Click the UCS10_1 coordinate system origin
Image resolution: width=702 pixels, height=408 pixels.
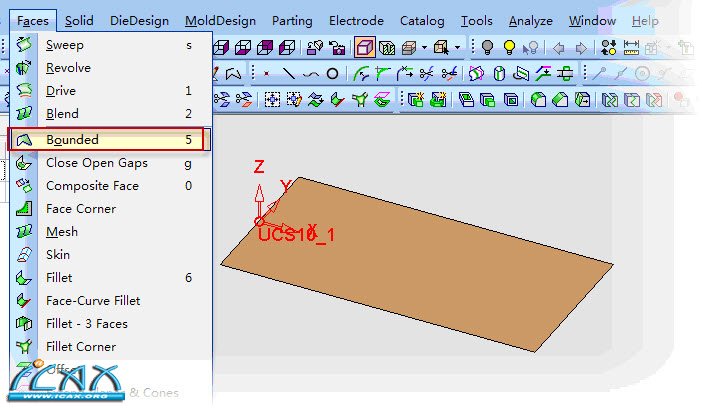coord(259,222)
